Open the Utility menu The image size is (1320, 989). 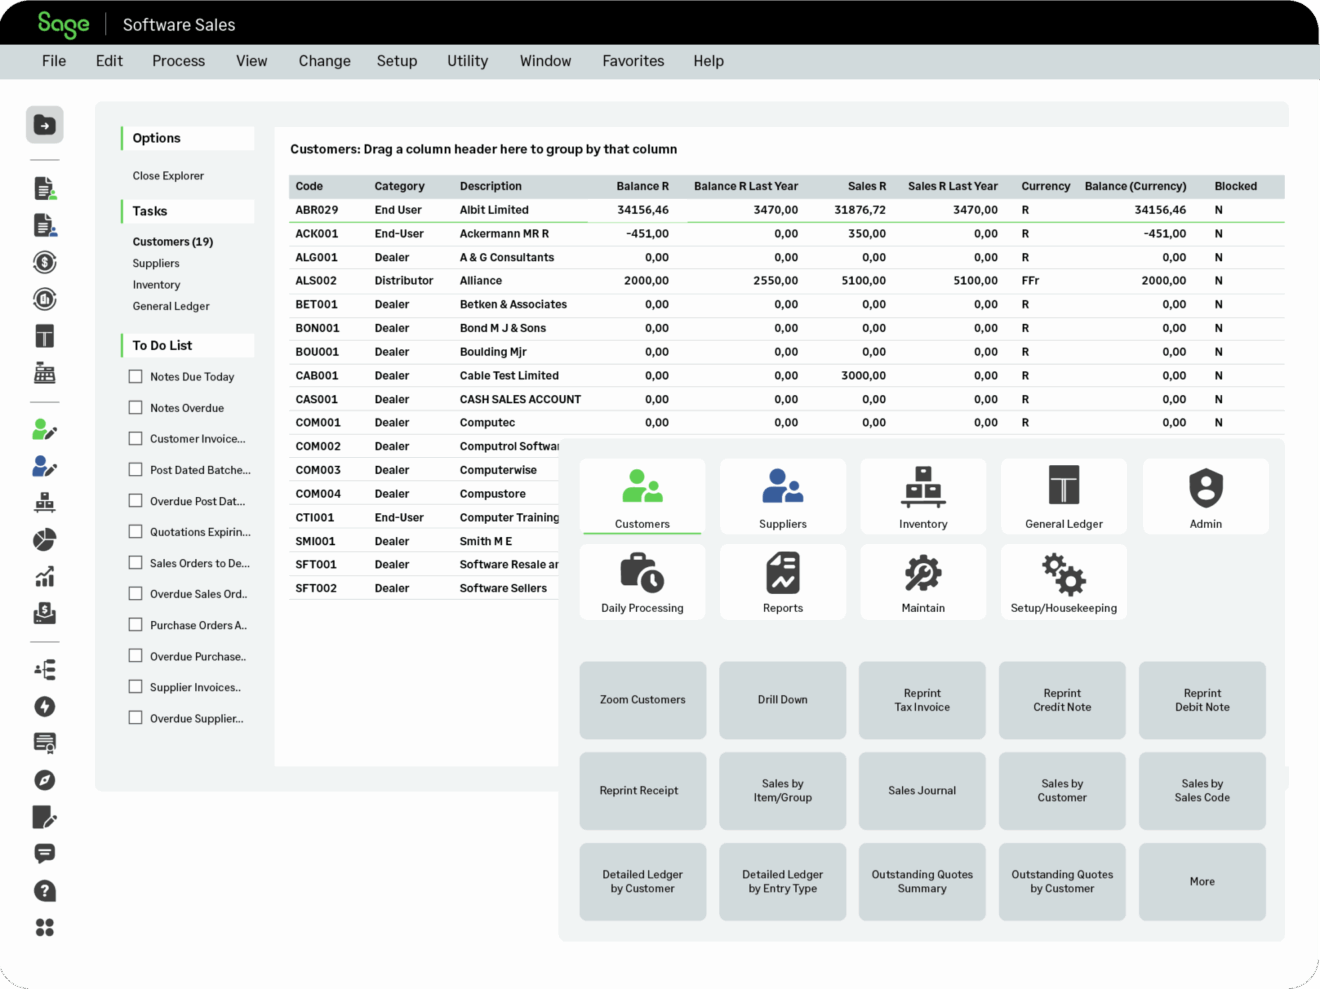point(467,61)
